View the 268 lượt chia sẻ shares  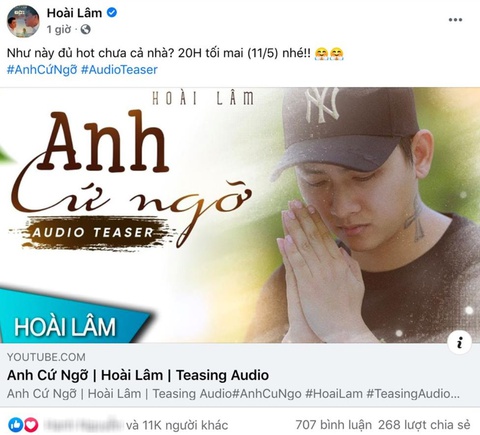pos(424,425)
